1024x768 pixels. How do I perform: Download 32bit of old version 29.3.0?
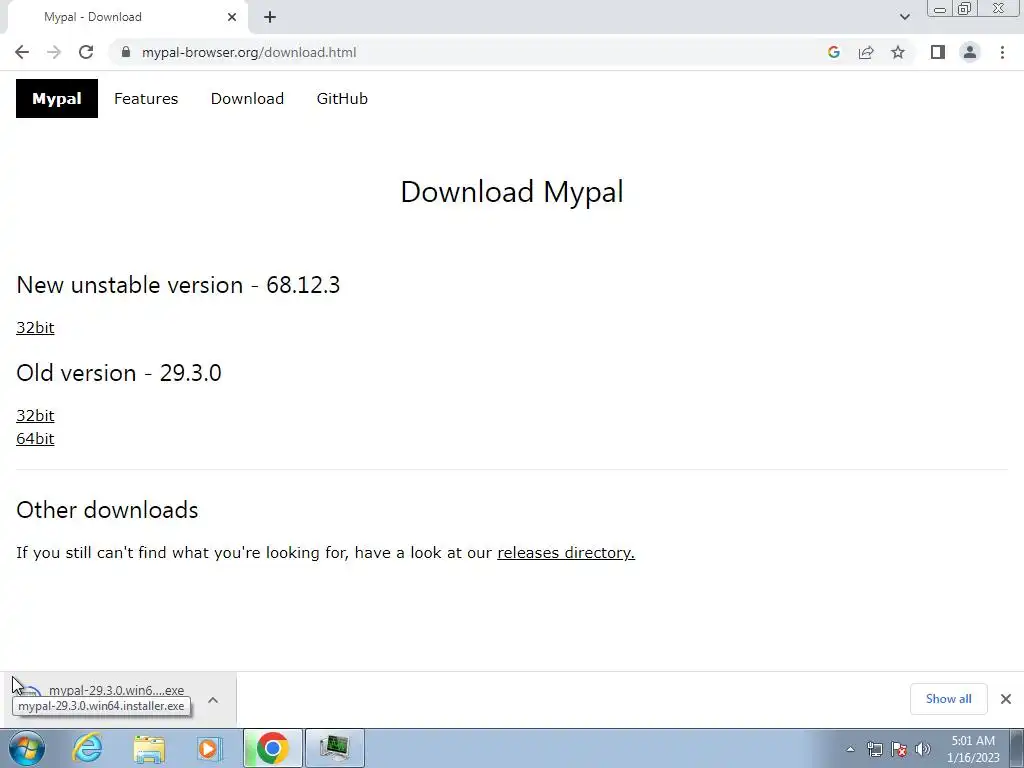pyautogui.click(x=35, y=415)
